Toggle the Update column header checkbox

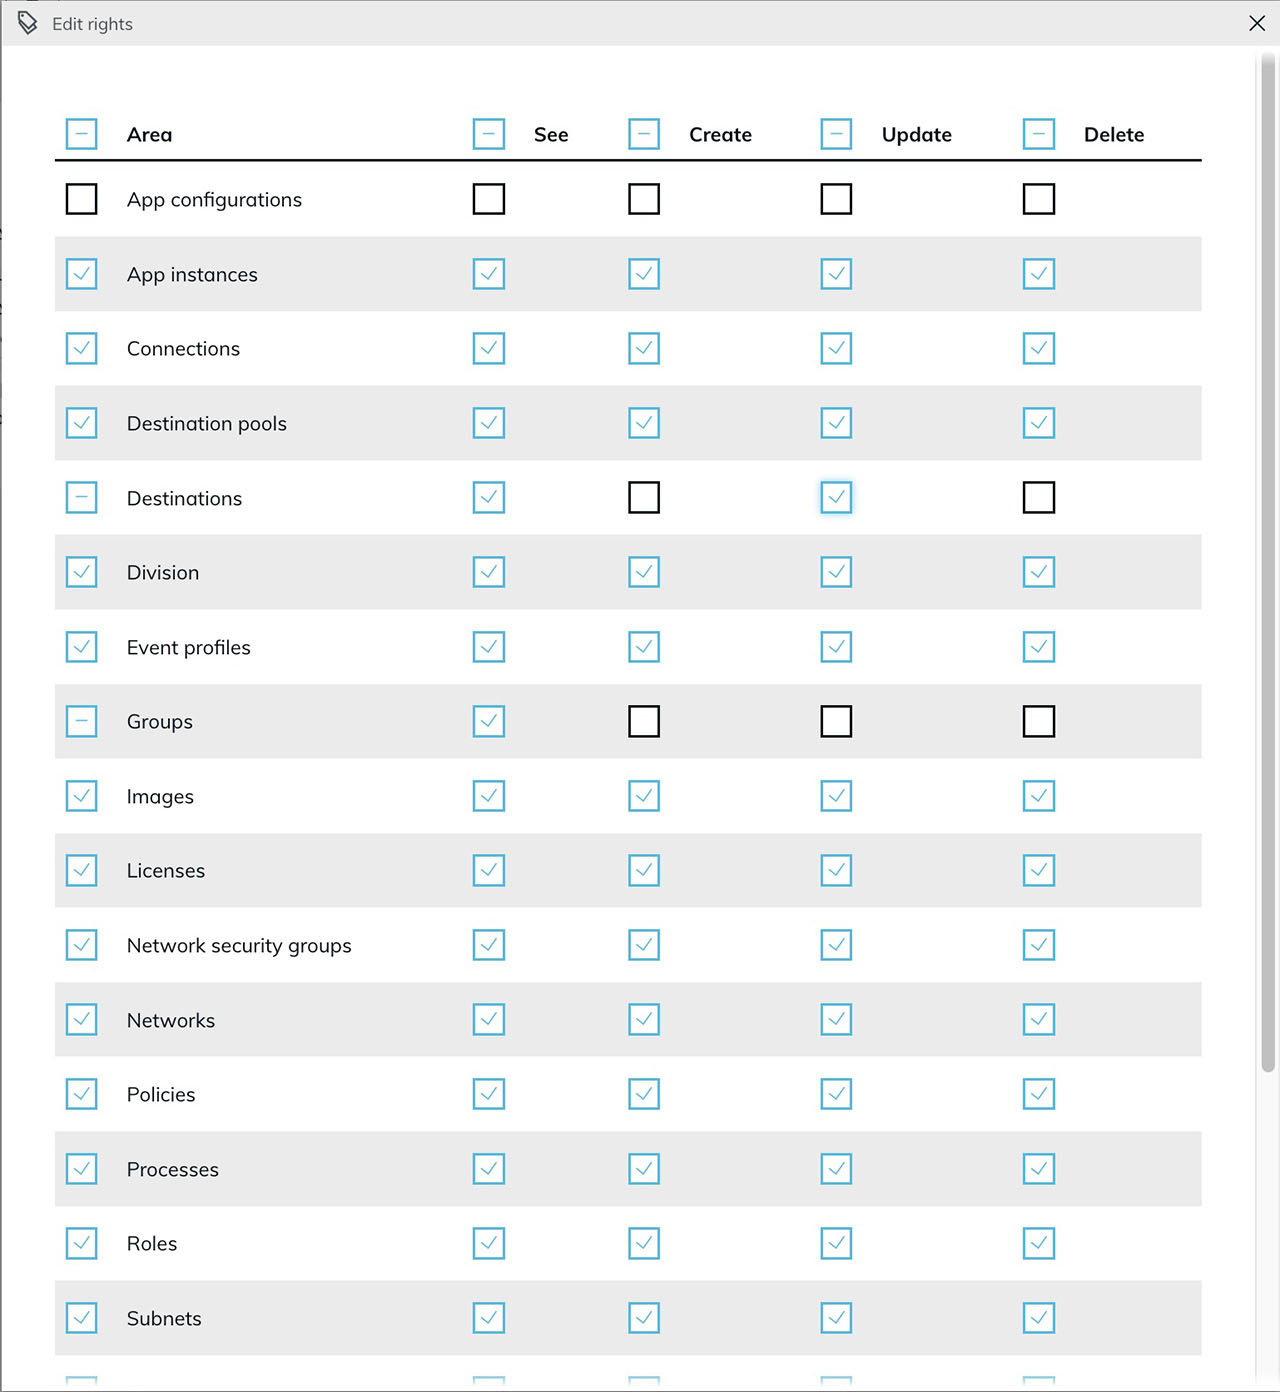point(836,134)
